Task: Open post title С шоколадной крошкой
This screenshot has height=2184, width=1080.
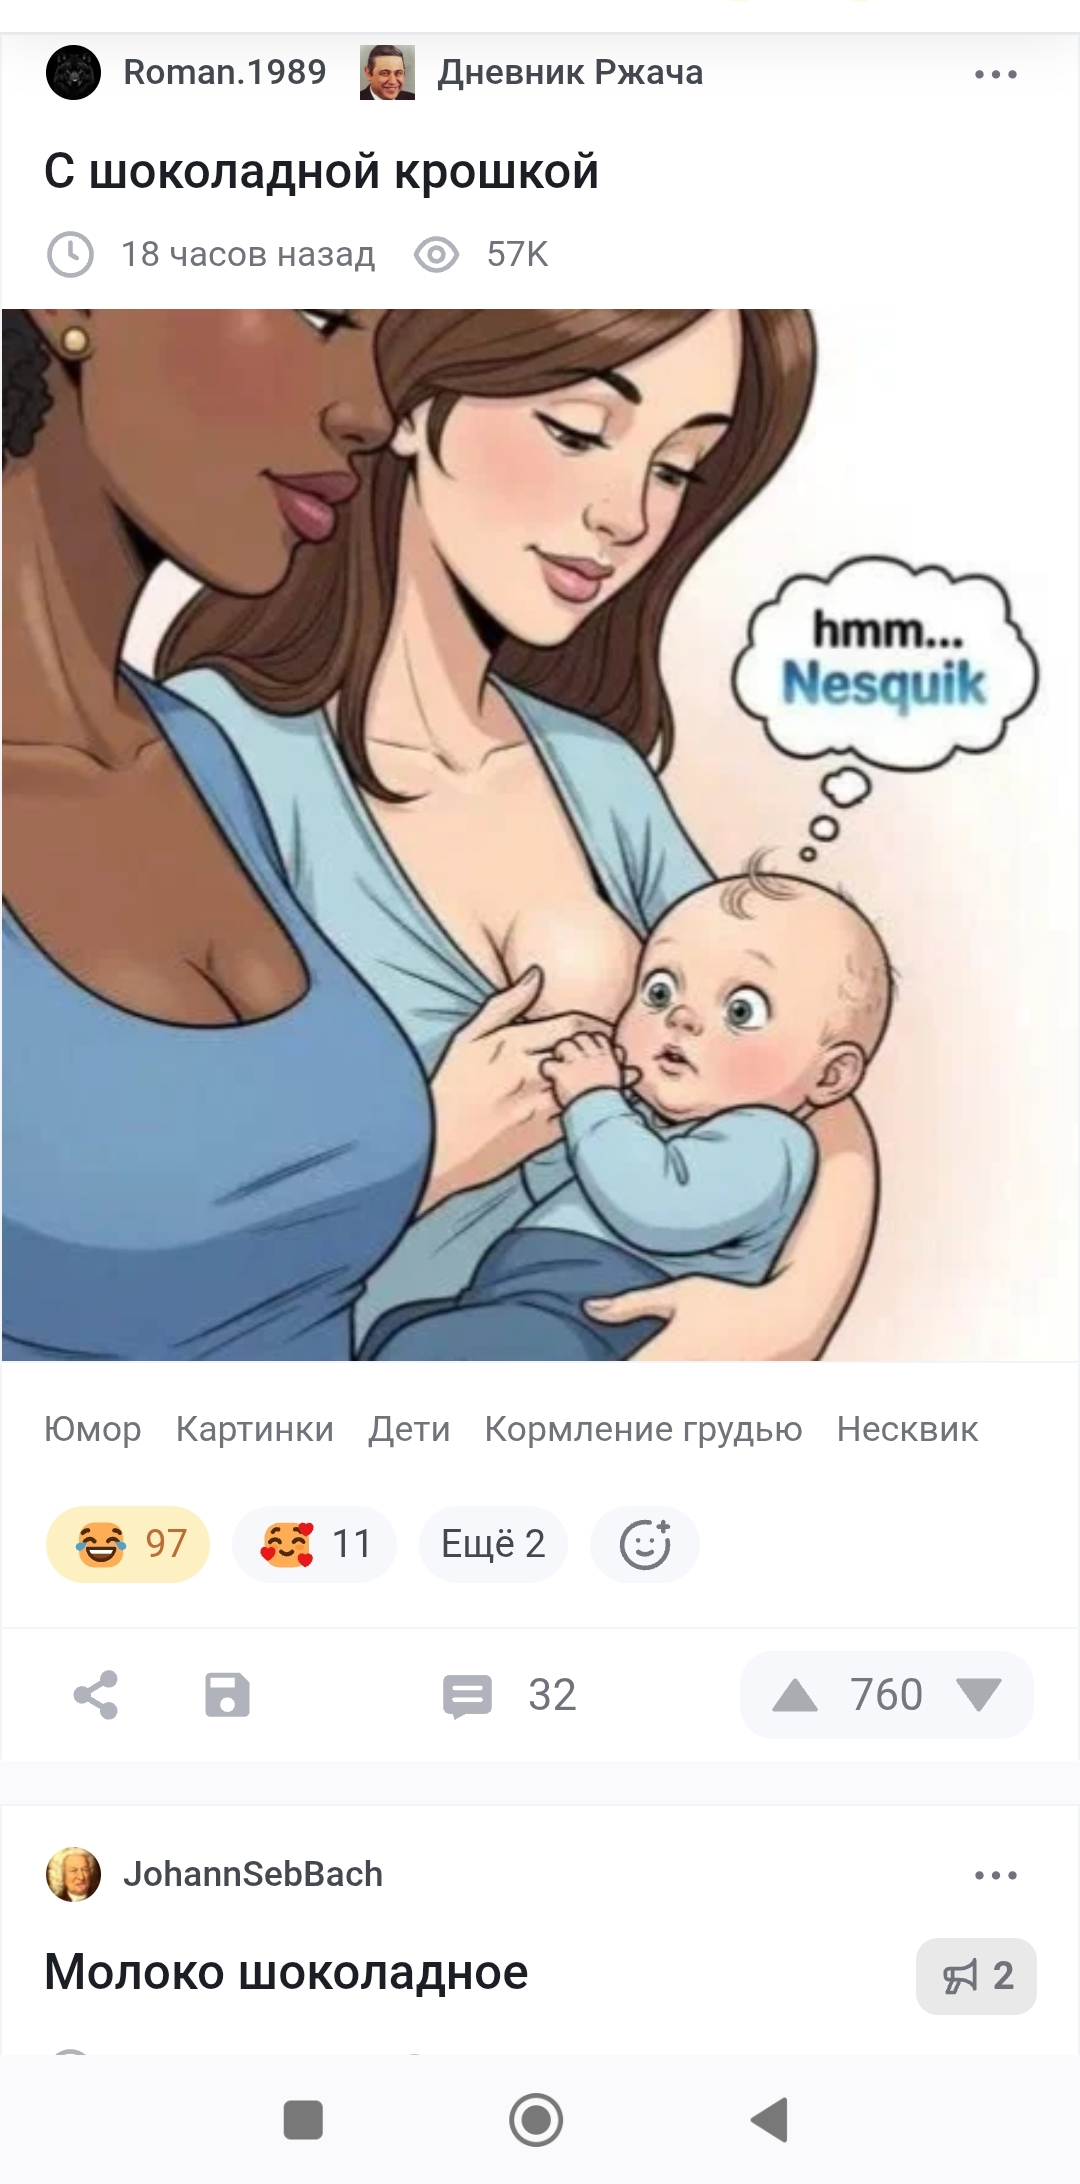Action: (x=321, y=172)
